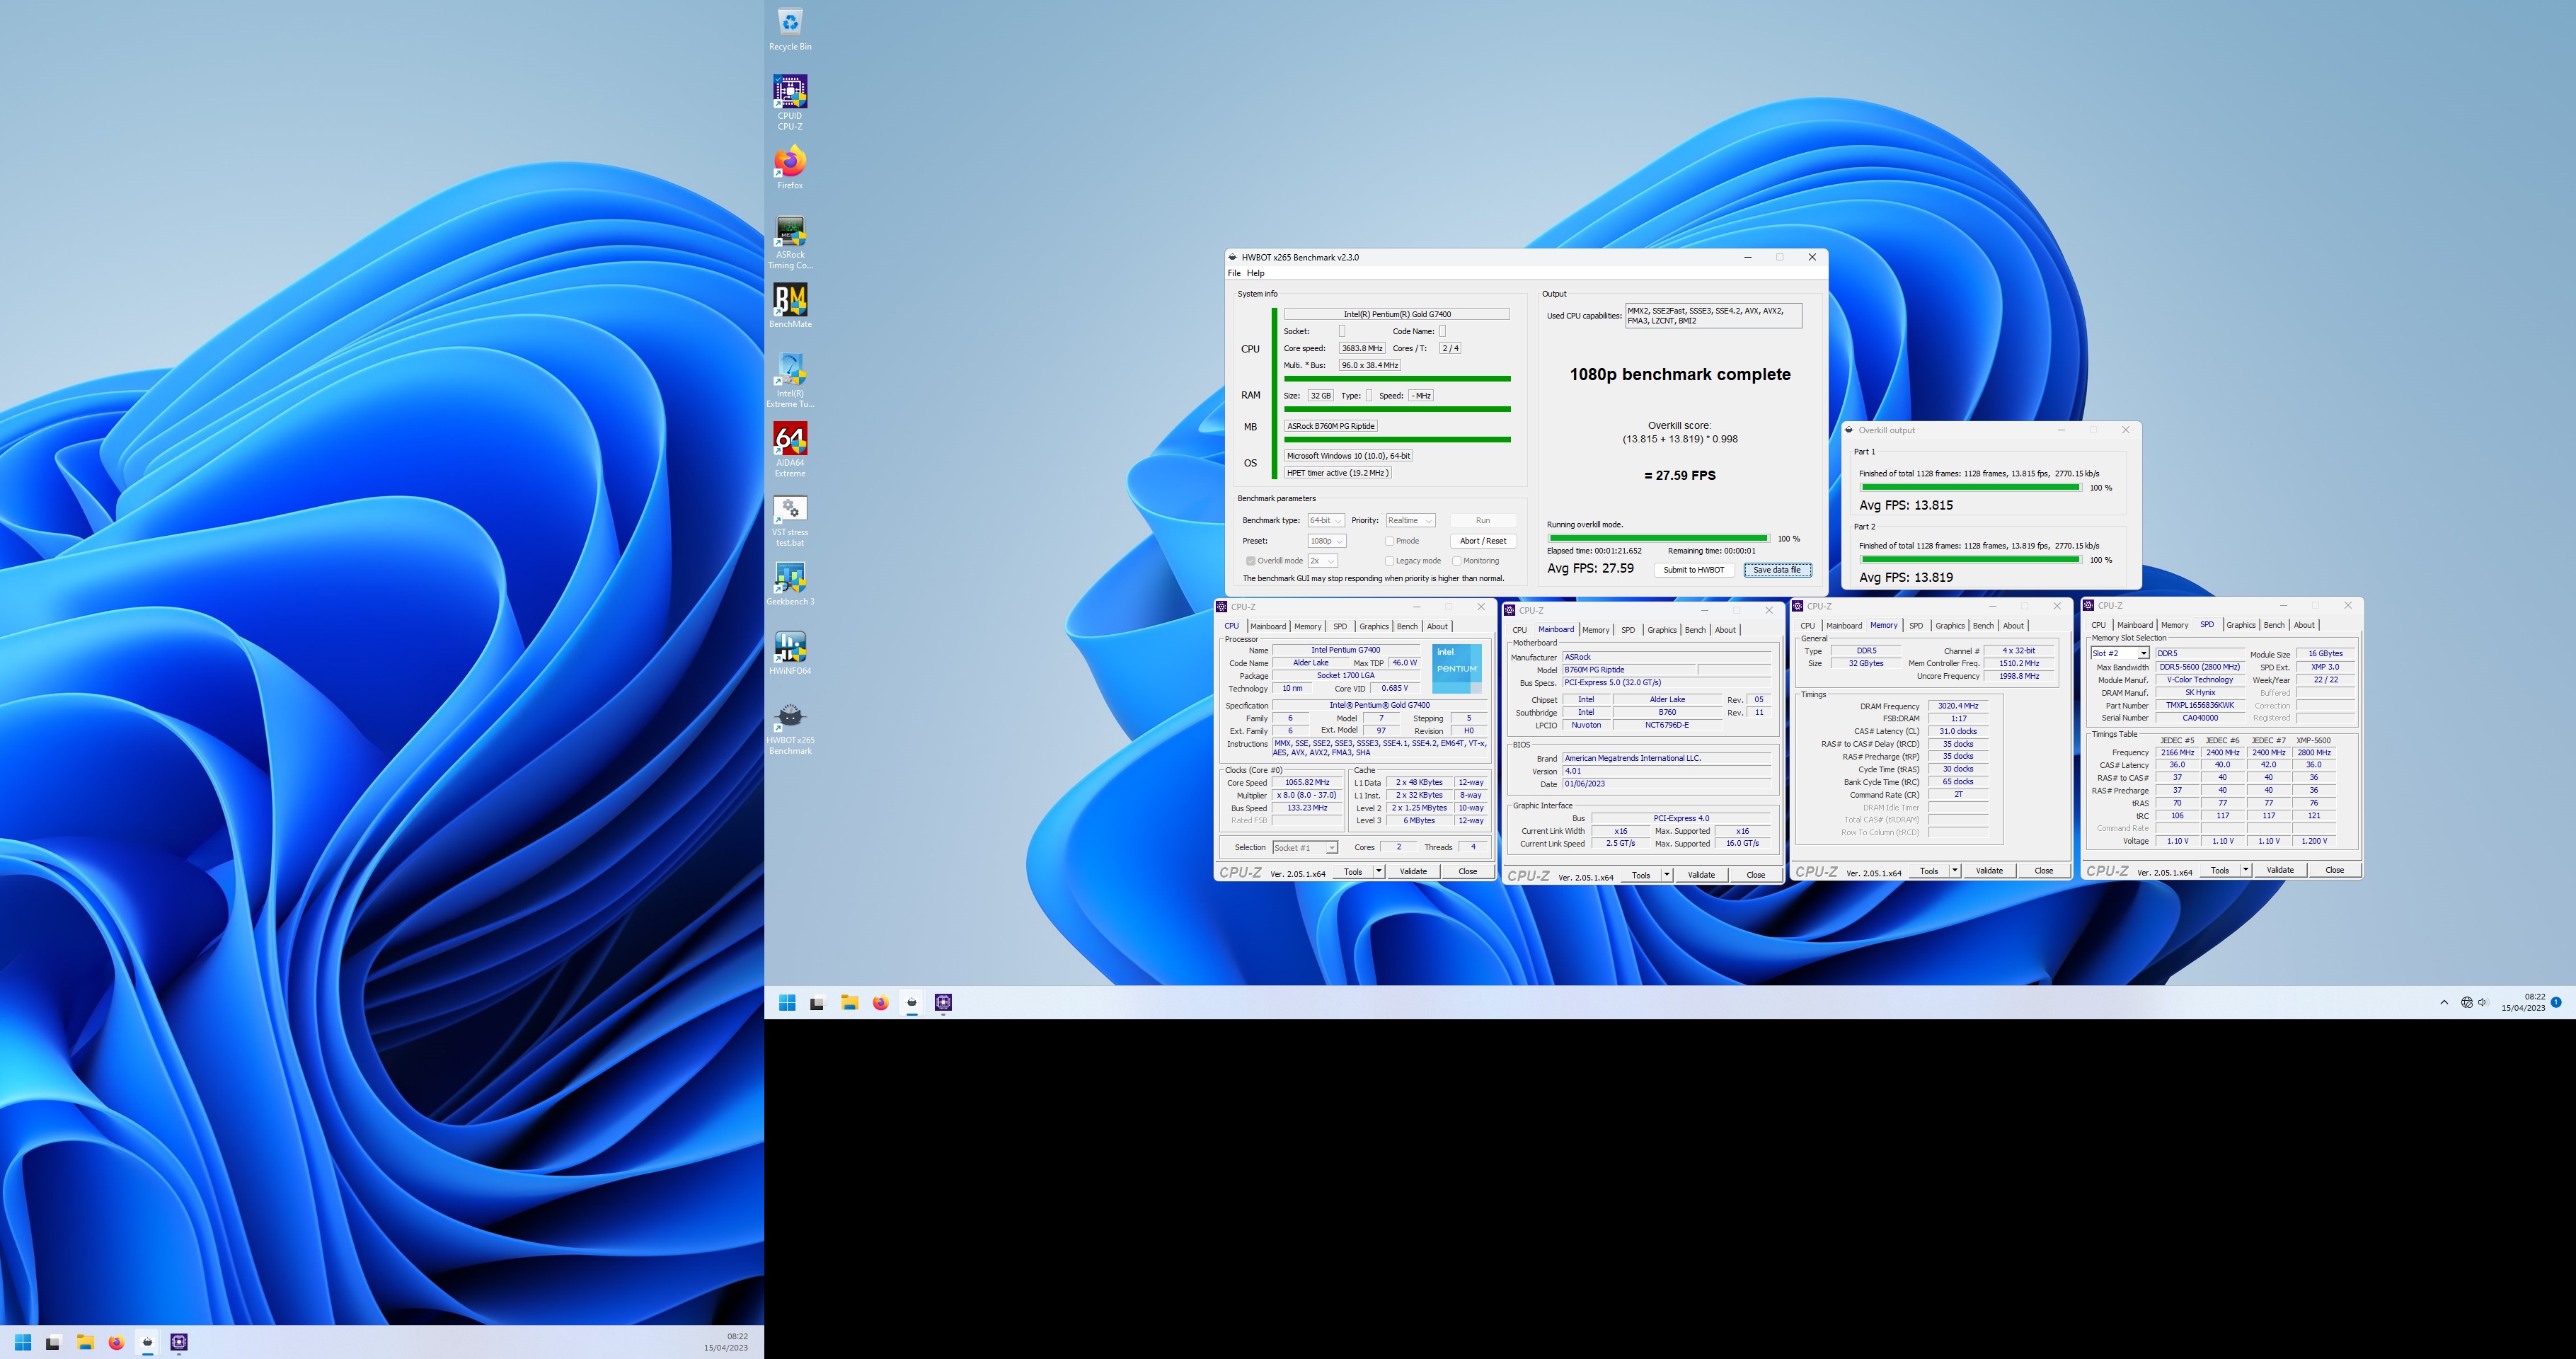This screenshot has height=1359, width=2576.
Task: Click the Running overkill mode progress bar
Action: (1658, 539)
